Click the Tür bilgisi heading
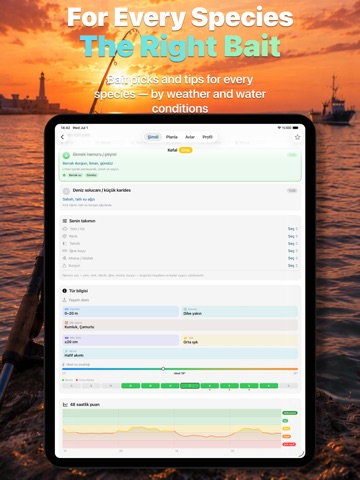 click(x=78, y=291)
